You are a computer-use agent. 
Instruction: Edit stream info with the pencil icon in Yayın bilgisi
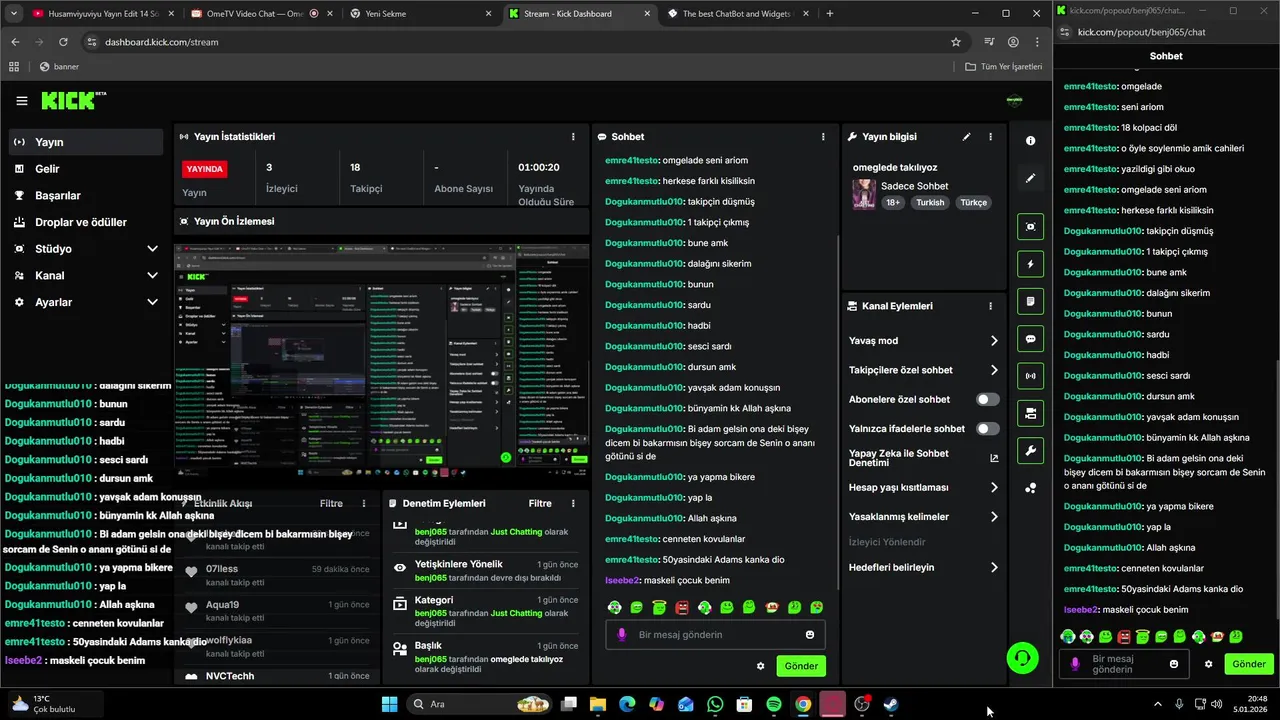point(966,136)
